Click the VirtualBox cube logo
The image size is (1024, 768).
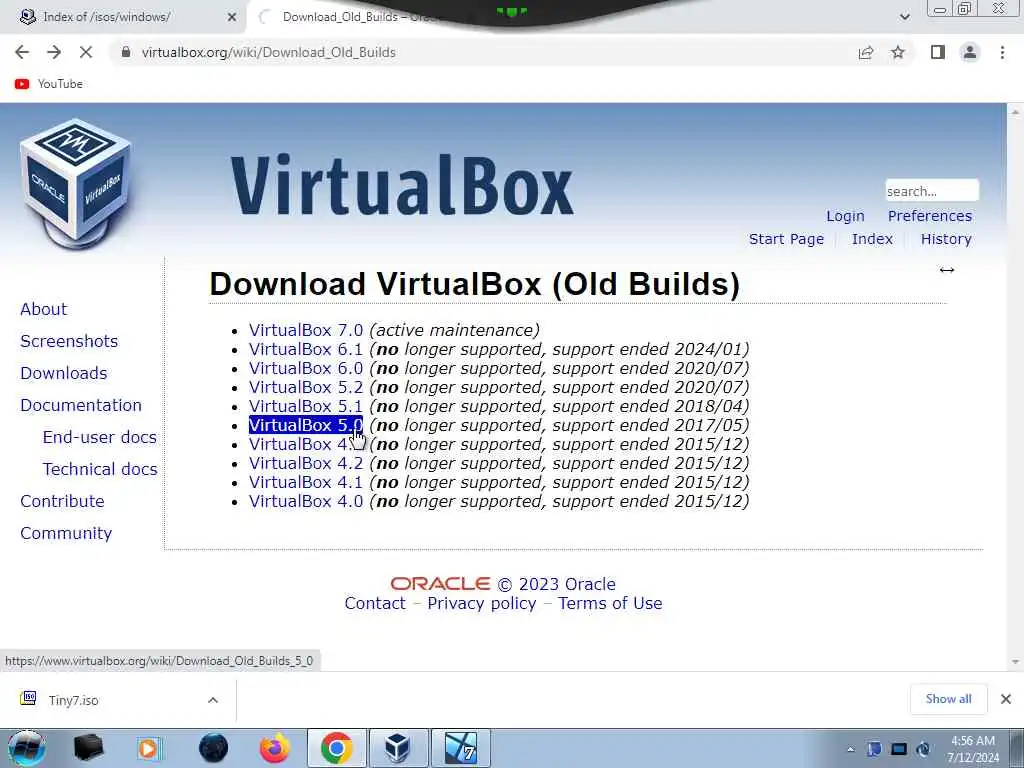[x=76, y=183]
